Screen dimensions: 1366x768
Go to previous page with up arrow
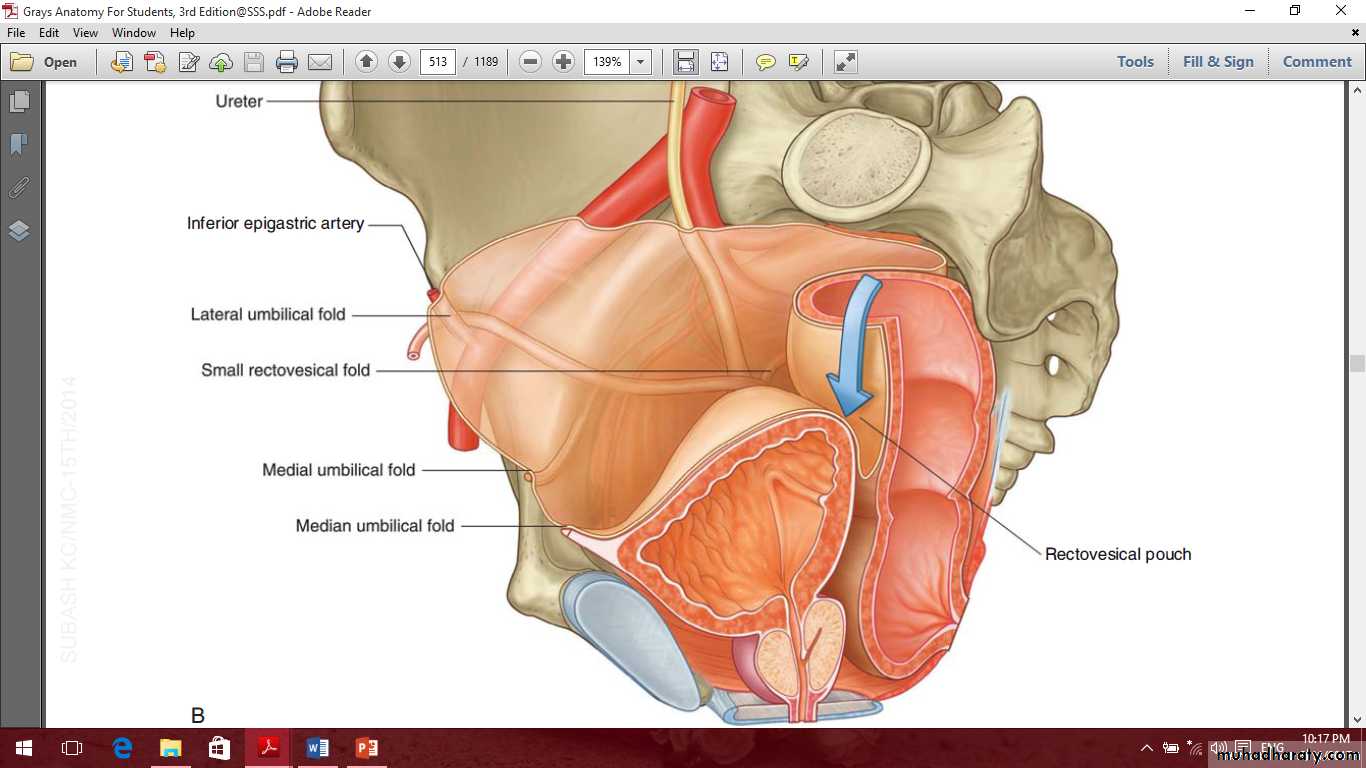(x=366, y=62)
